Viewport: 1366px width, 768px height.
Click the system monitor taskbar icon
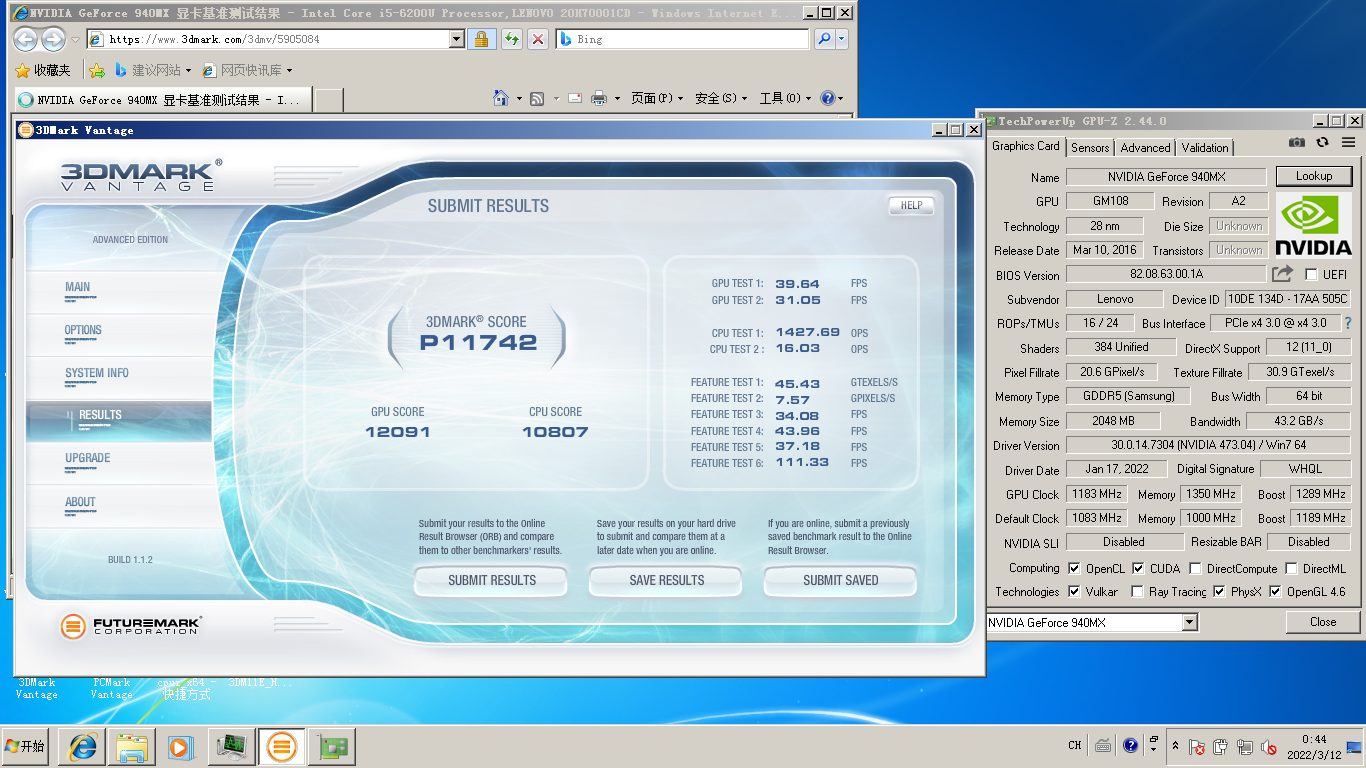point(232,747)
